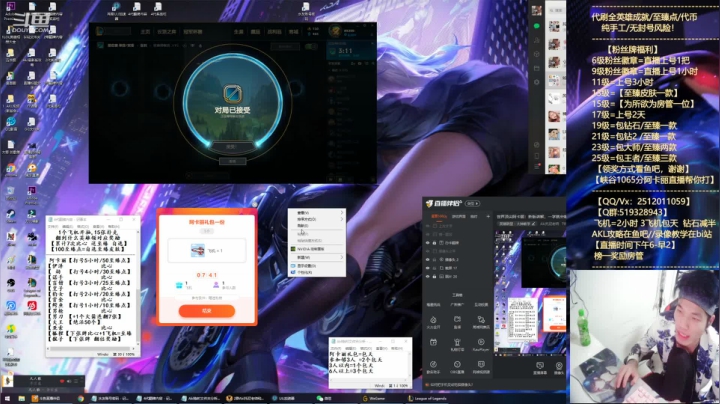Click accept button under match-found circle
This screenshot has width=720, height=404.
232,146
